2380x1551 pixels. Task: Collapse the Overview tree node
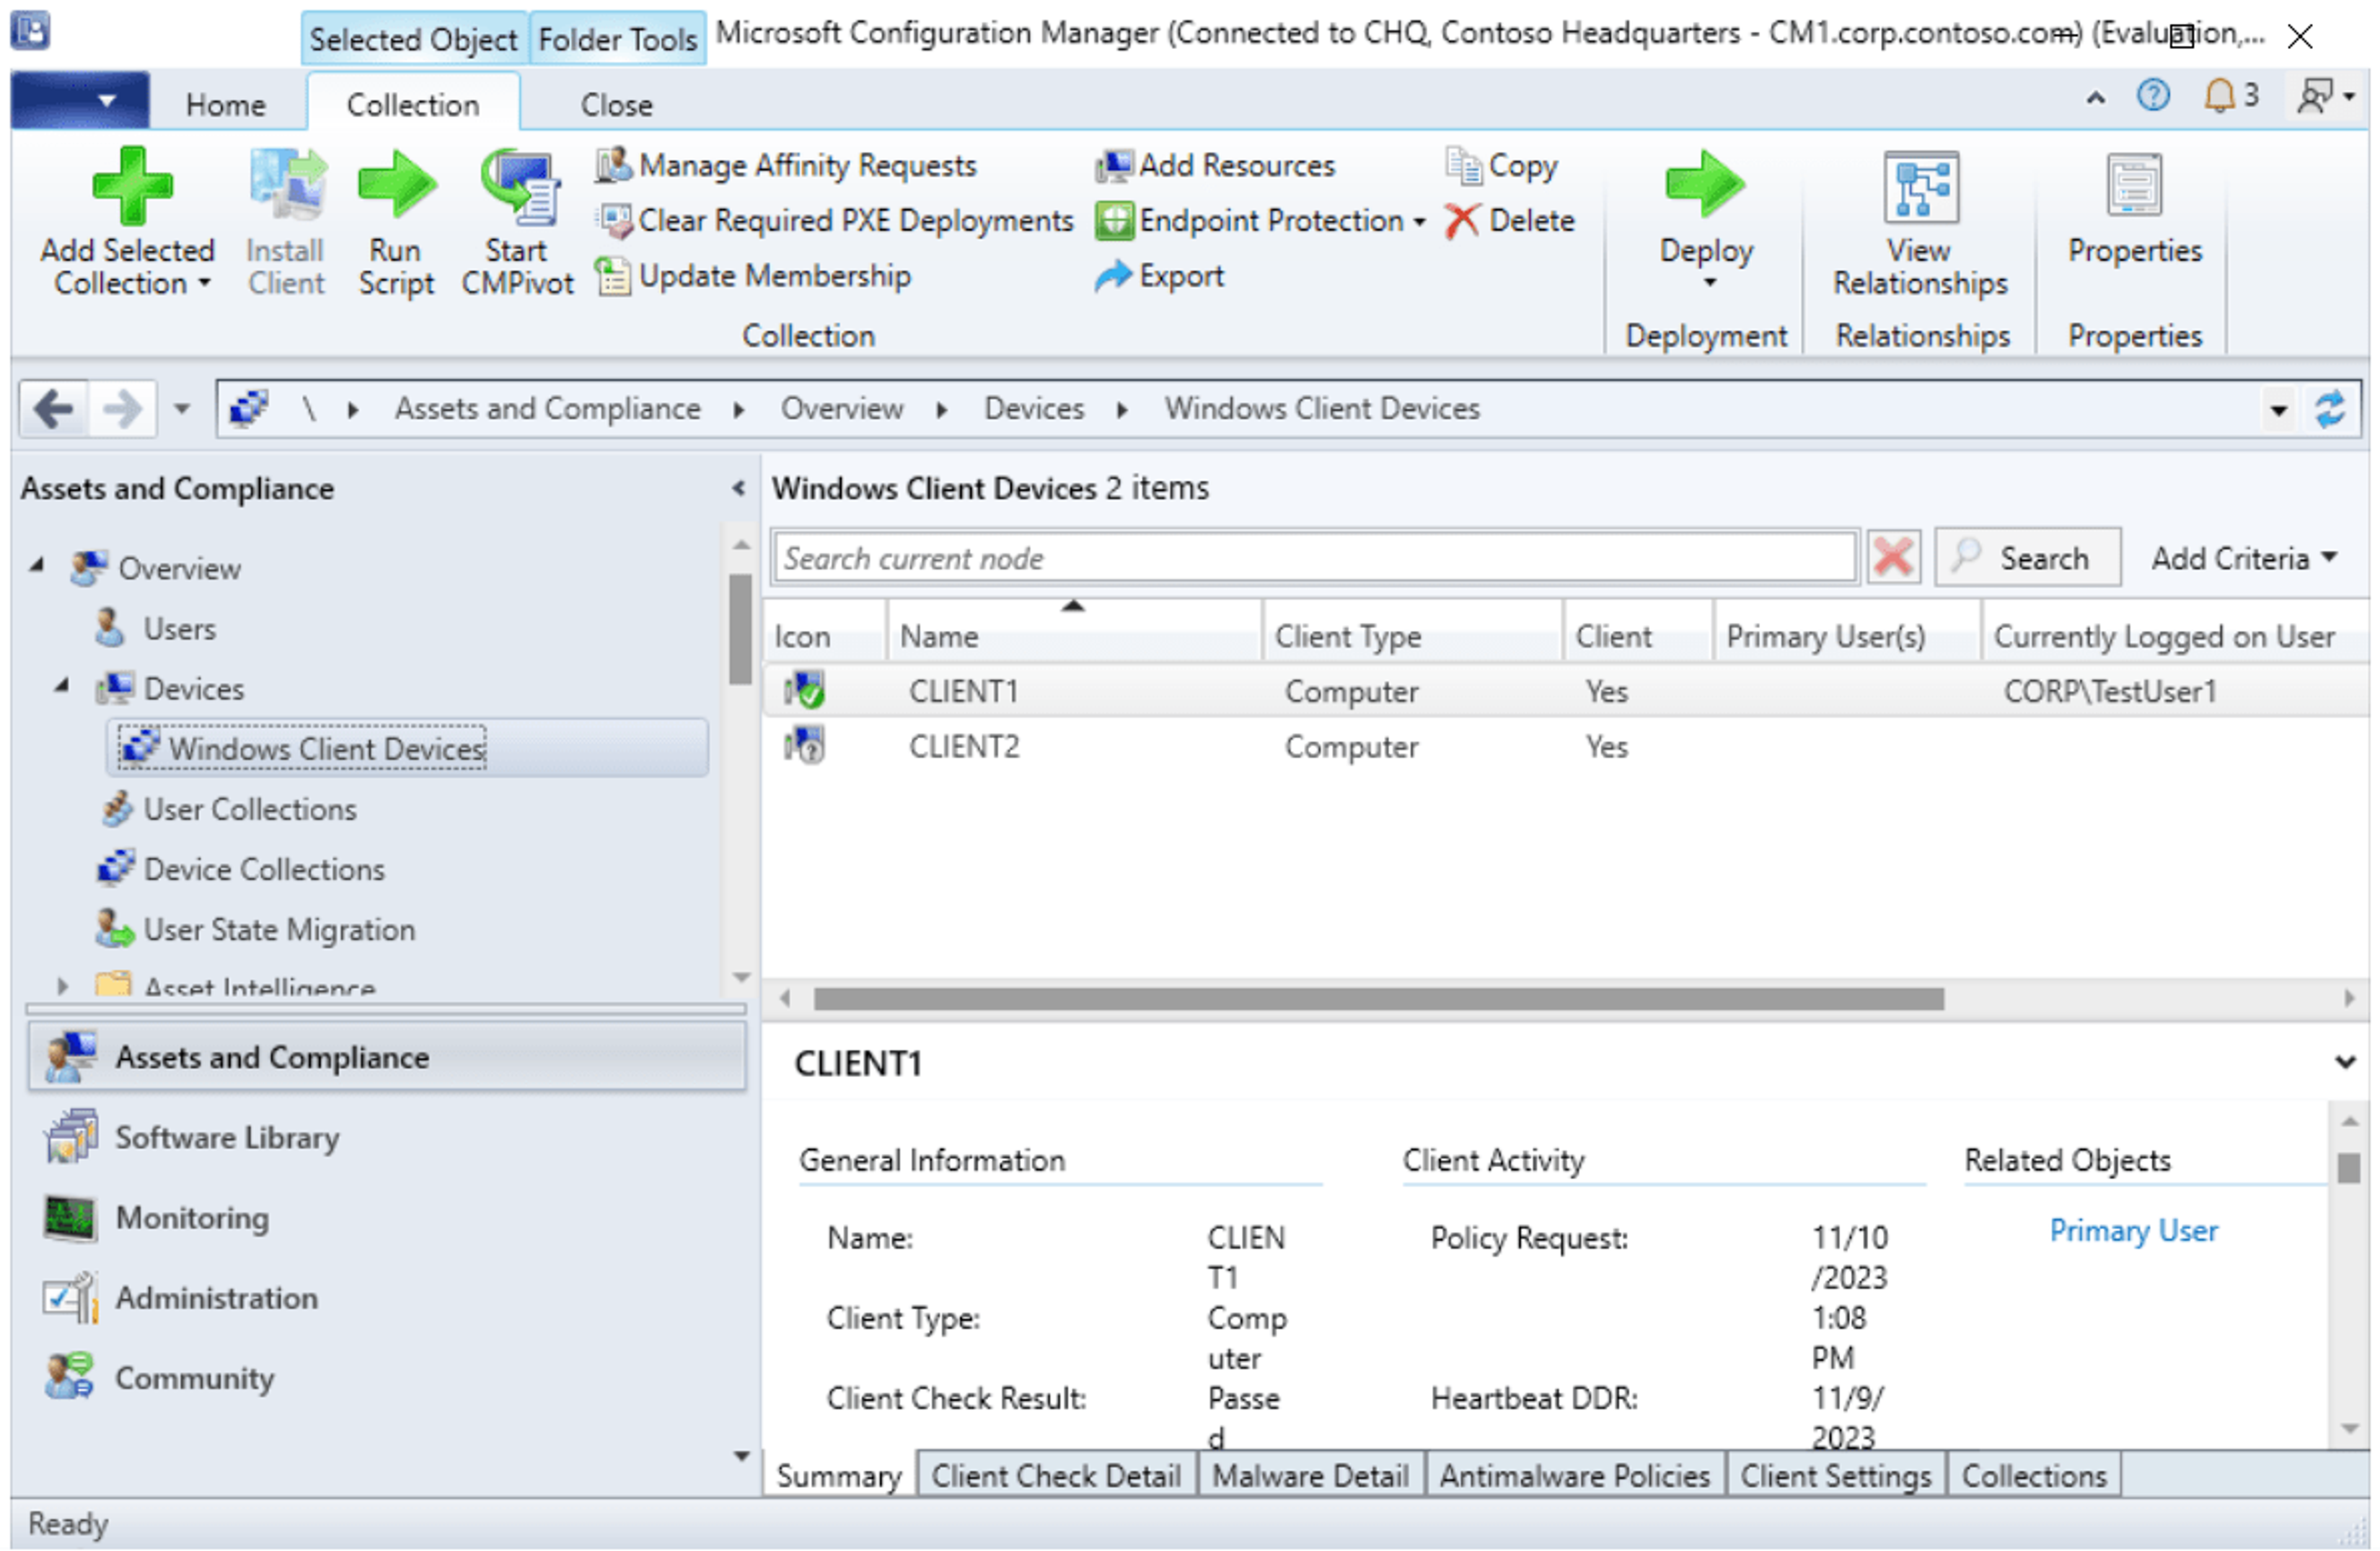pos(38,566)
